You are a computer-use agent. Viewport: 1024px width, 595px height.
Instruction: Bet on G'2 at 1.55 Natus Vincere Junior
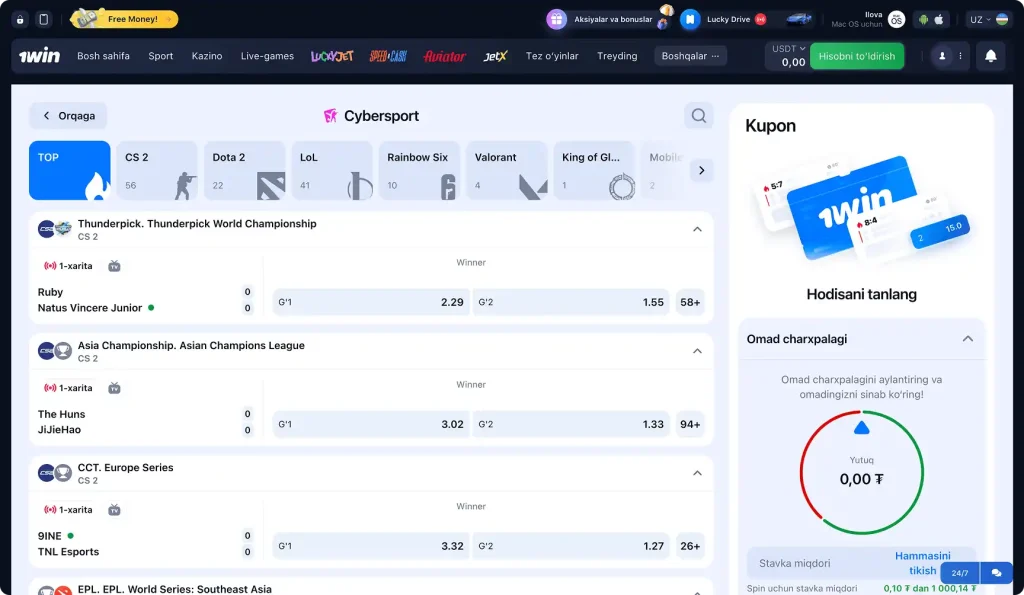[x=571, y=302]
